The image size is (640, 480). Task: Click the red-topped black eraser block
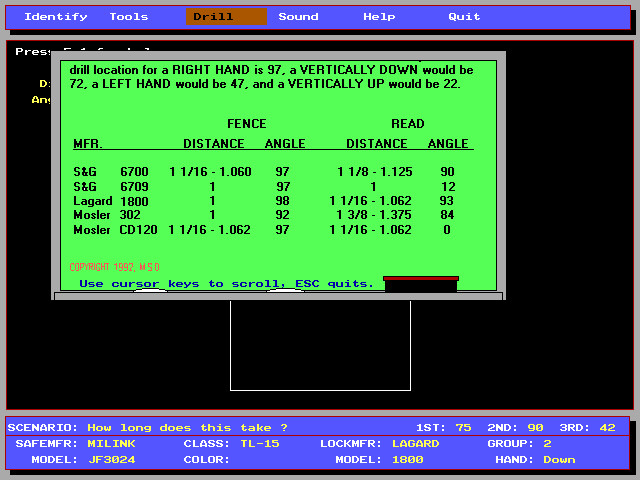click(x=421, y=284)
